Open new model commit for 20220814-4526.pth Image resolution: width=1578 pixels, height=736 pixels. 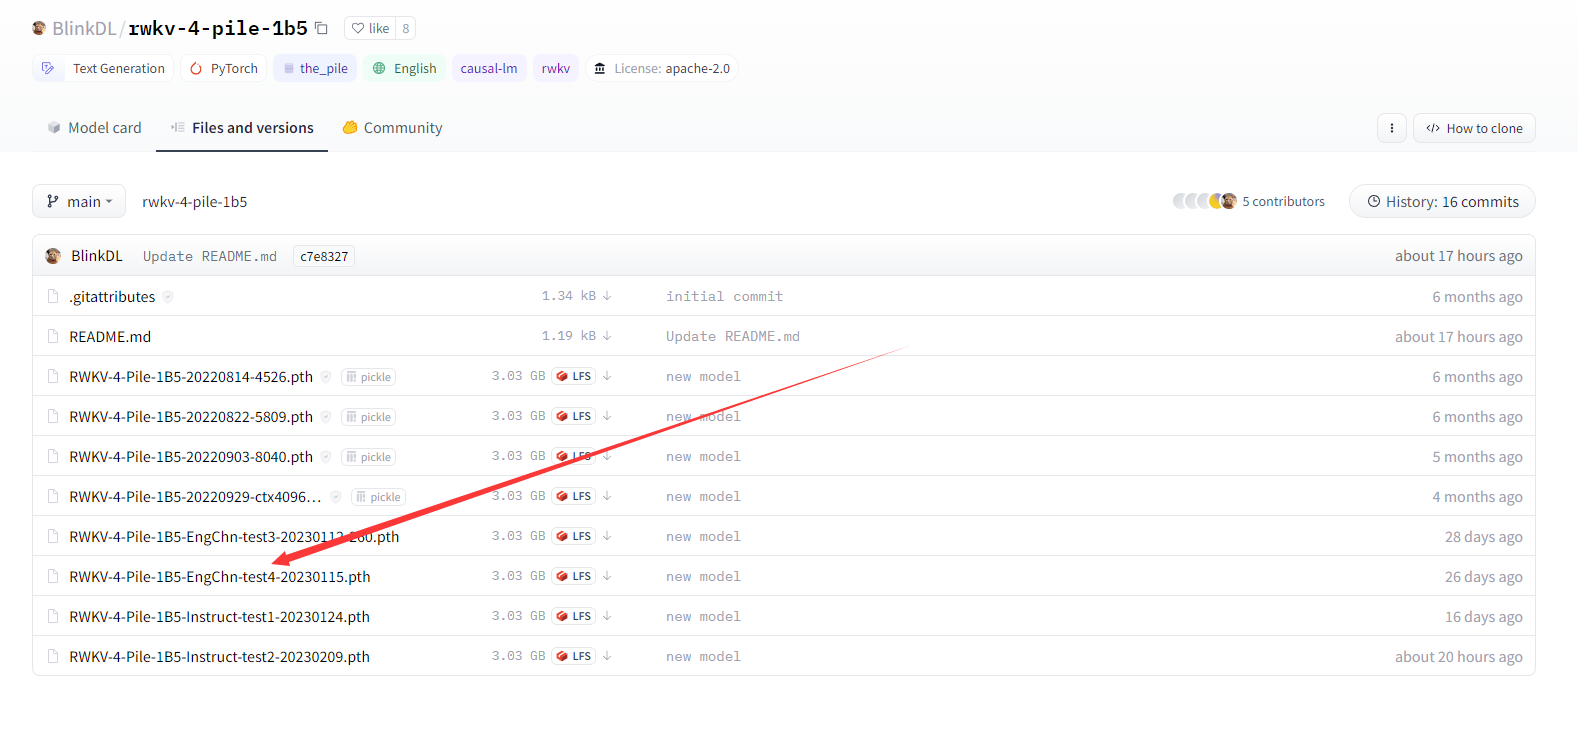[x=704, y=376]
